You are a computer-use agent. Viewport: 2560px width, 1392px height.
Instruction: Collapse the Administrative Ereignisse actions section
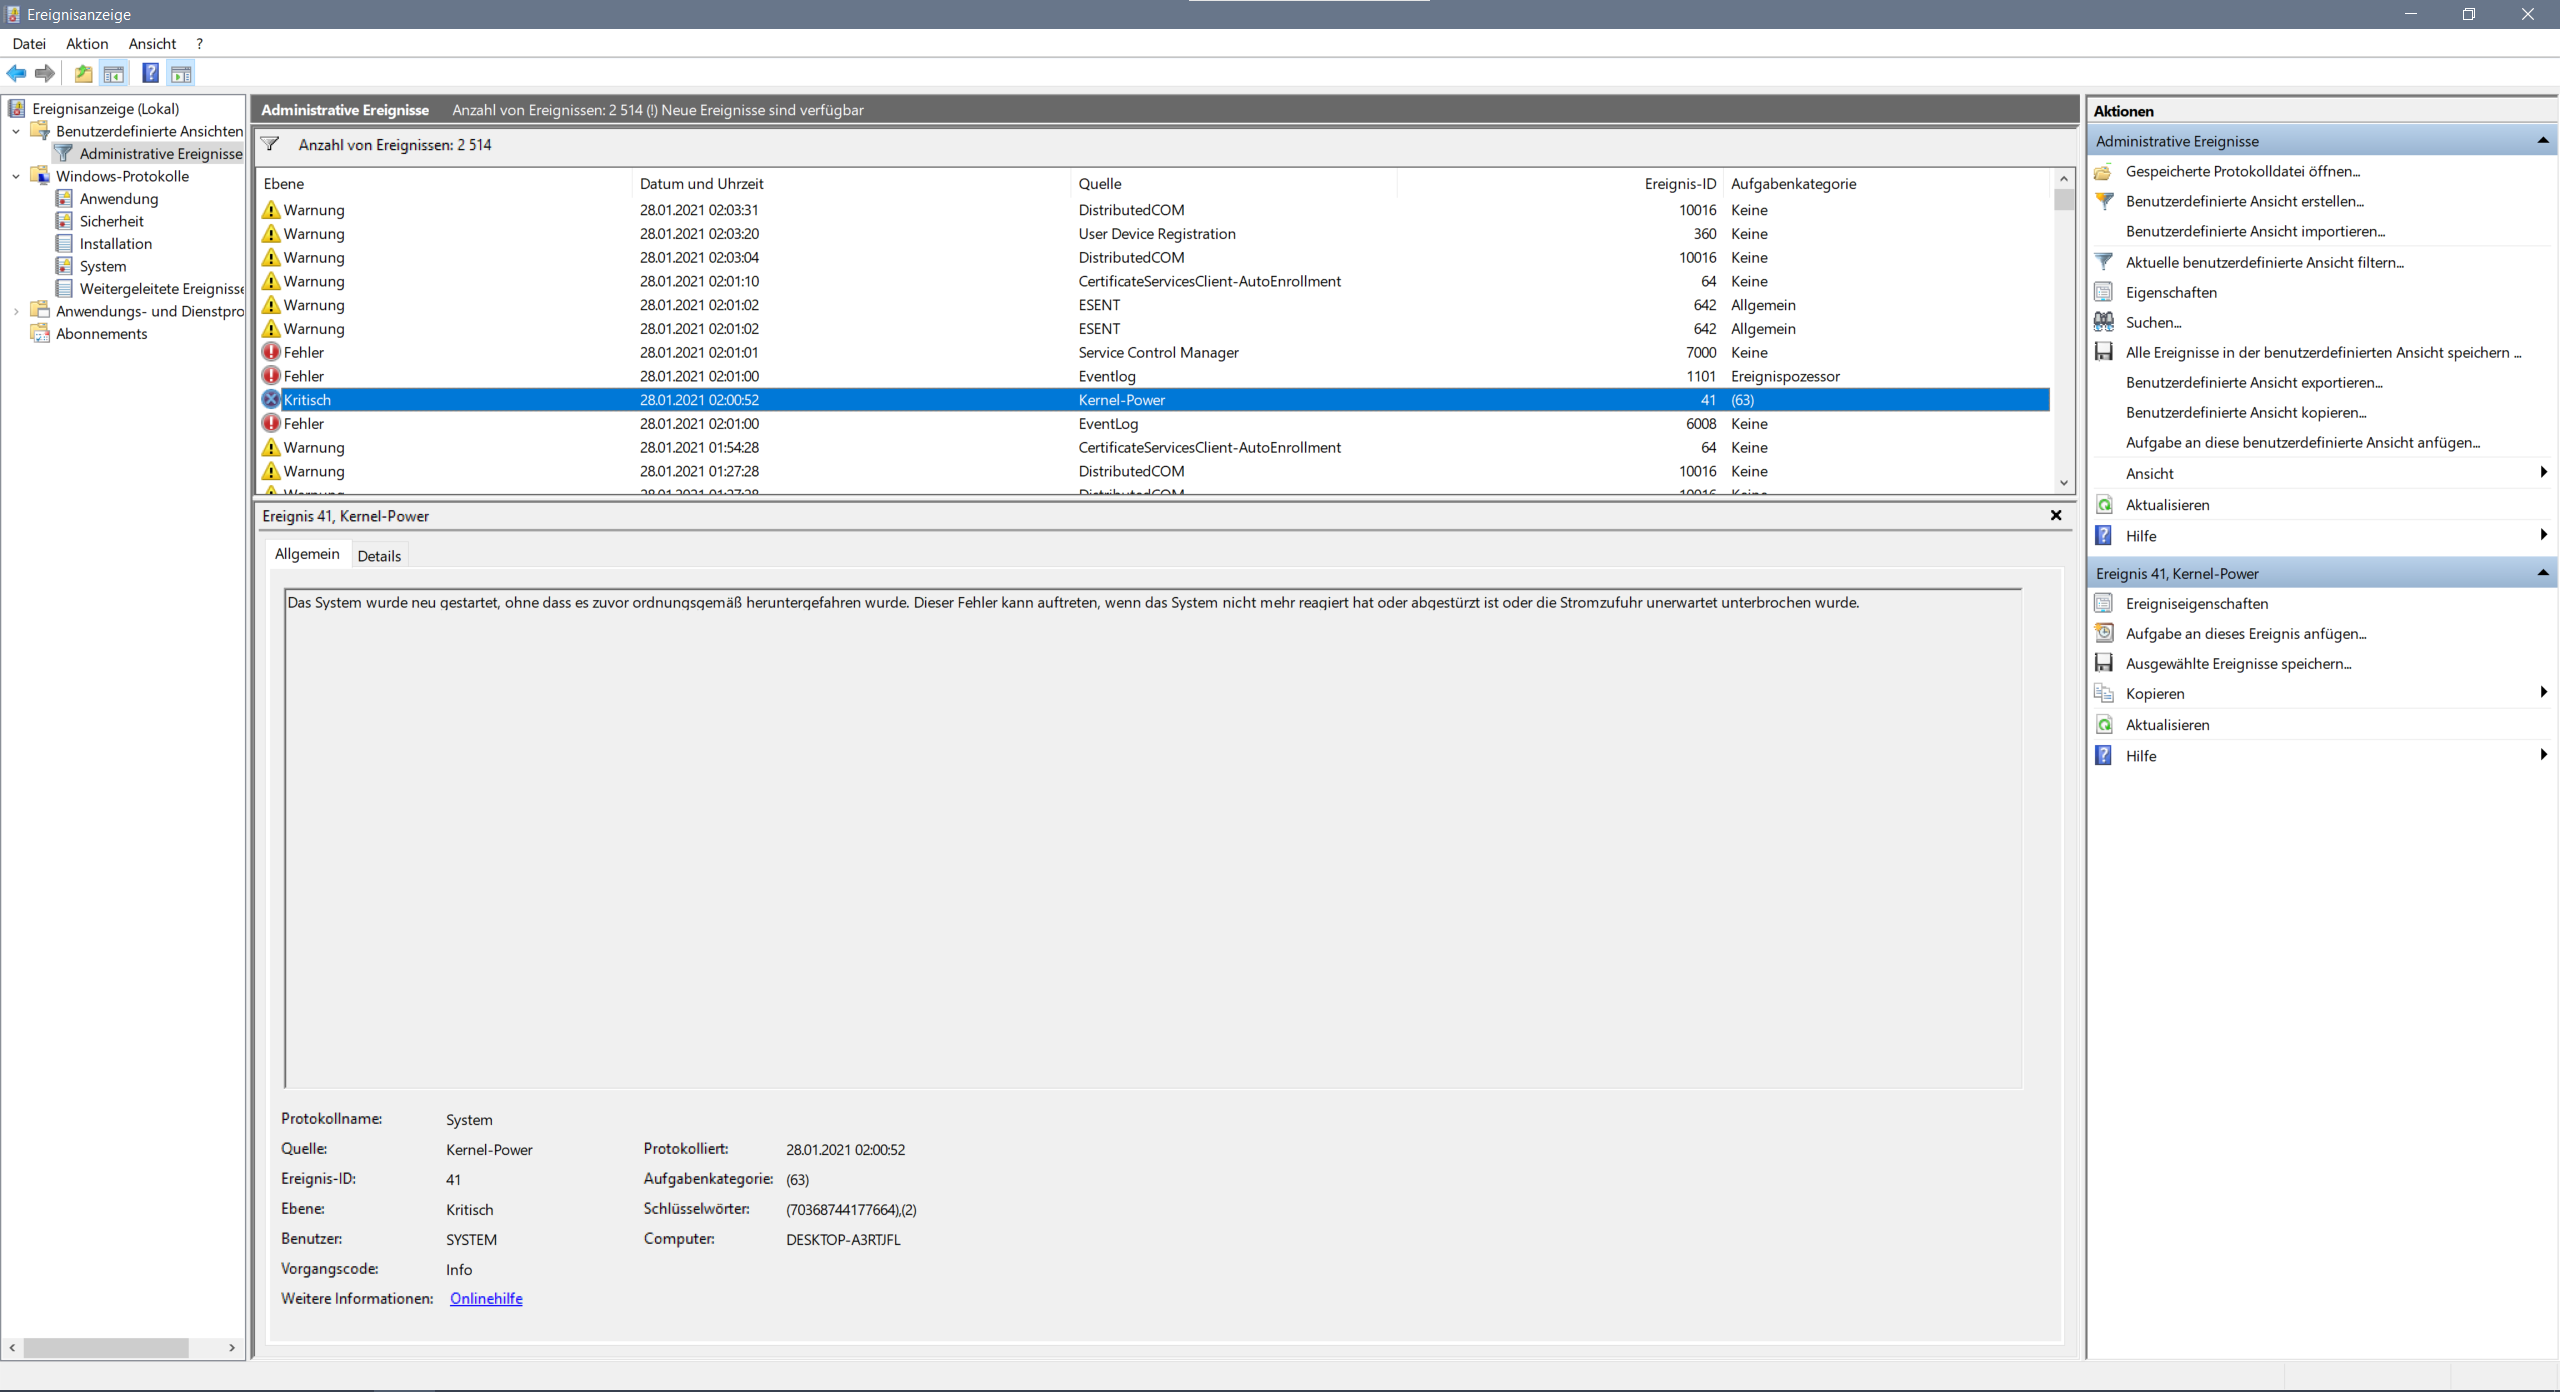point(2542,141)
